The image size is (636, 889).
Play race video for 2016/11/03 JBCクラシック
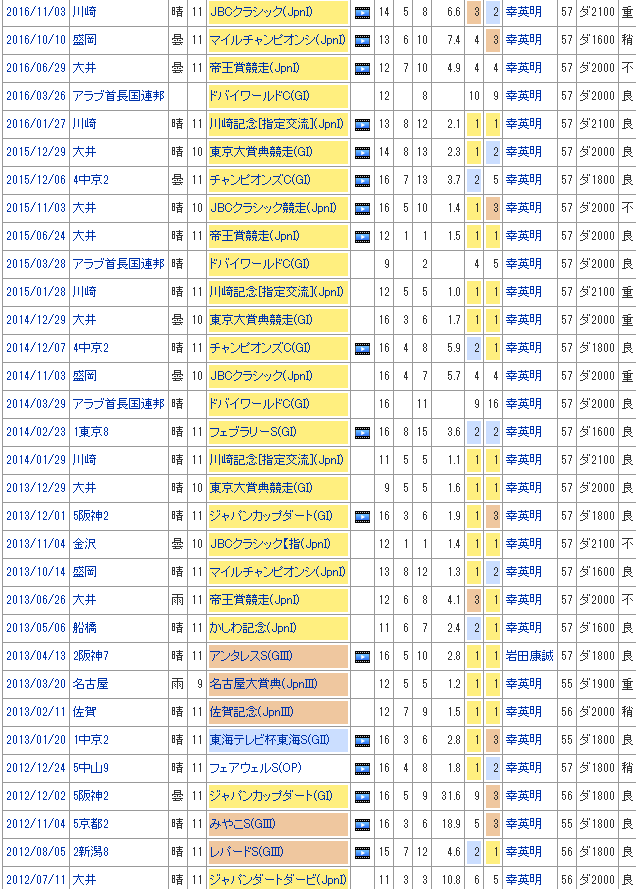coord(362,12)
